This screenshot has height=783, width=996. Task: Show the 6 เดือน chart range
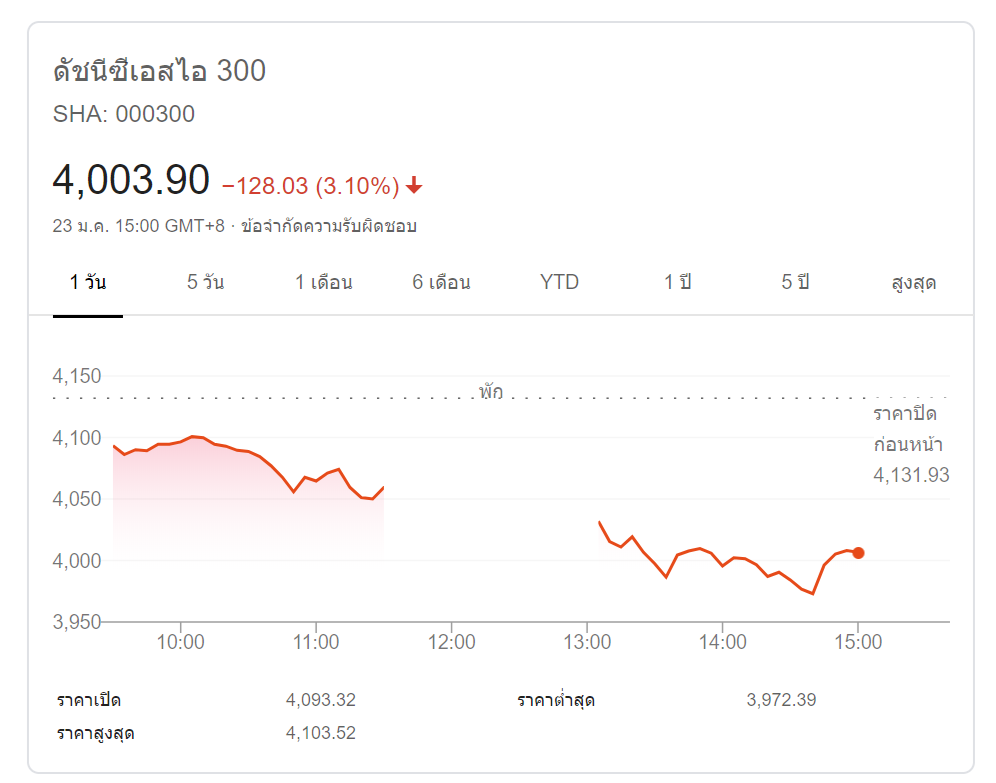click(441, 282)
